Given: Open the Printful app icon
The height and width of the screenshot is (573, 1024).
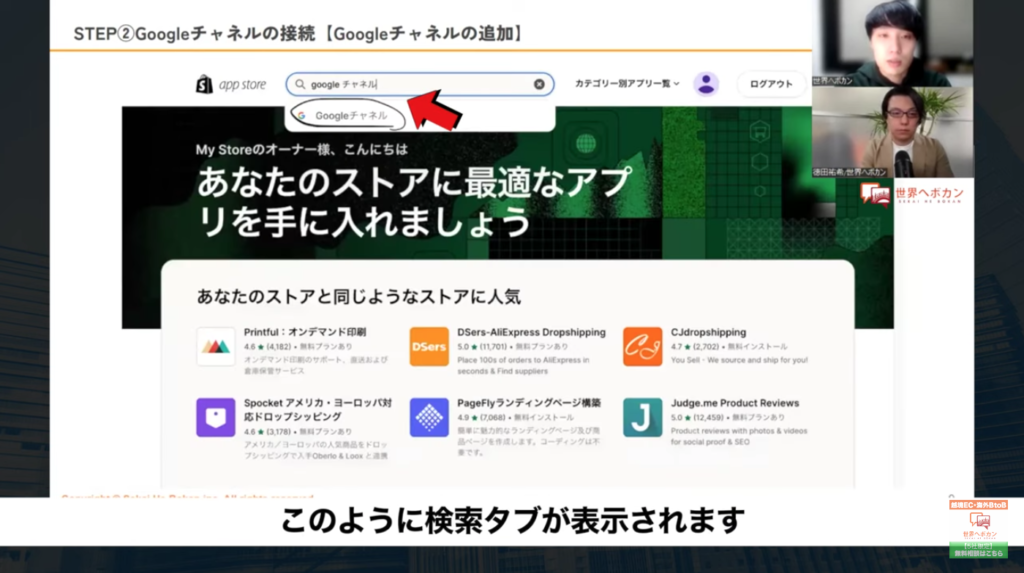Looking at the screenshot, I should point(216,346).
